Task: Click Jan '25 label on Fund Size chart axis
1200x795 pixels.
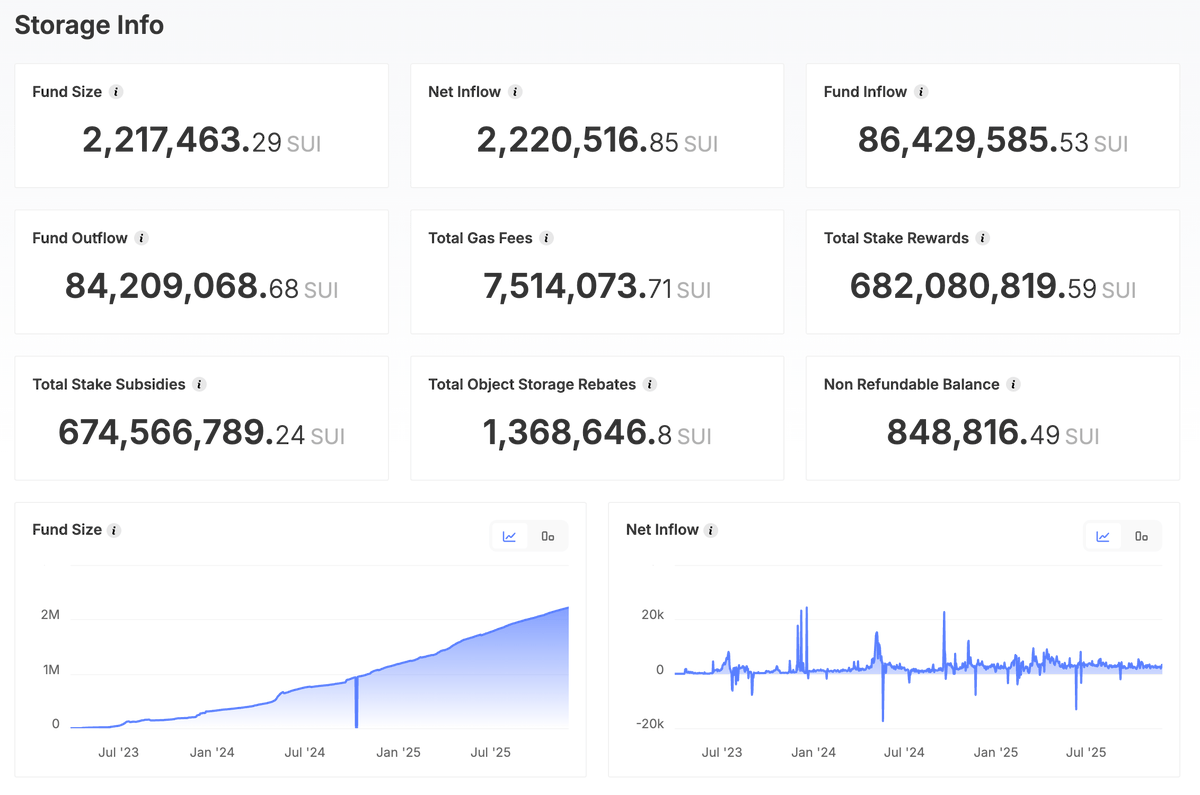Action: pos(398,752)
